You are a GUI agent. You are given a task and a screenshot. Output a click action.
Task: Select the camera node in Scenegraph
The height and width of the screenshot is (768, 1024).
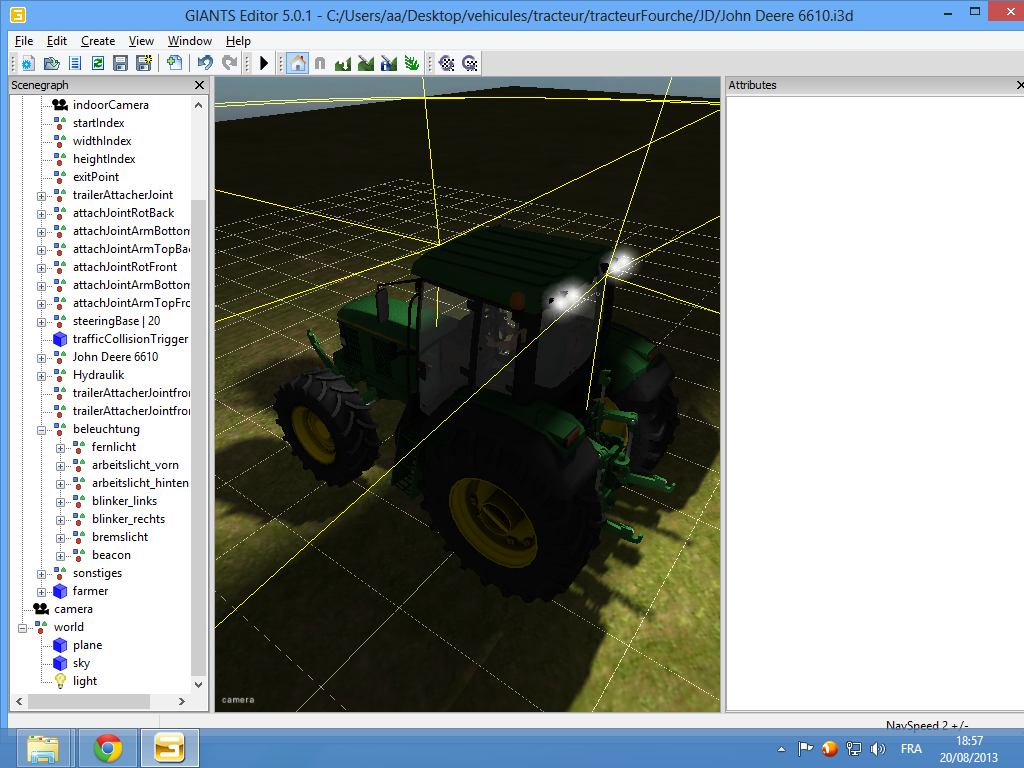(x=73, y=609)
